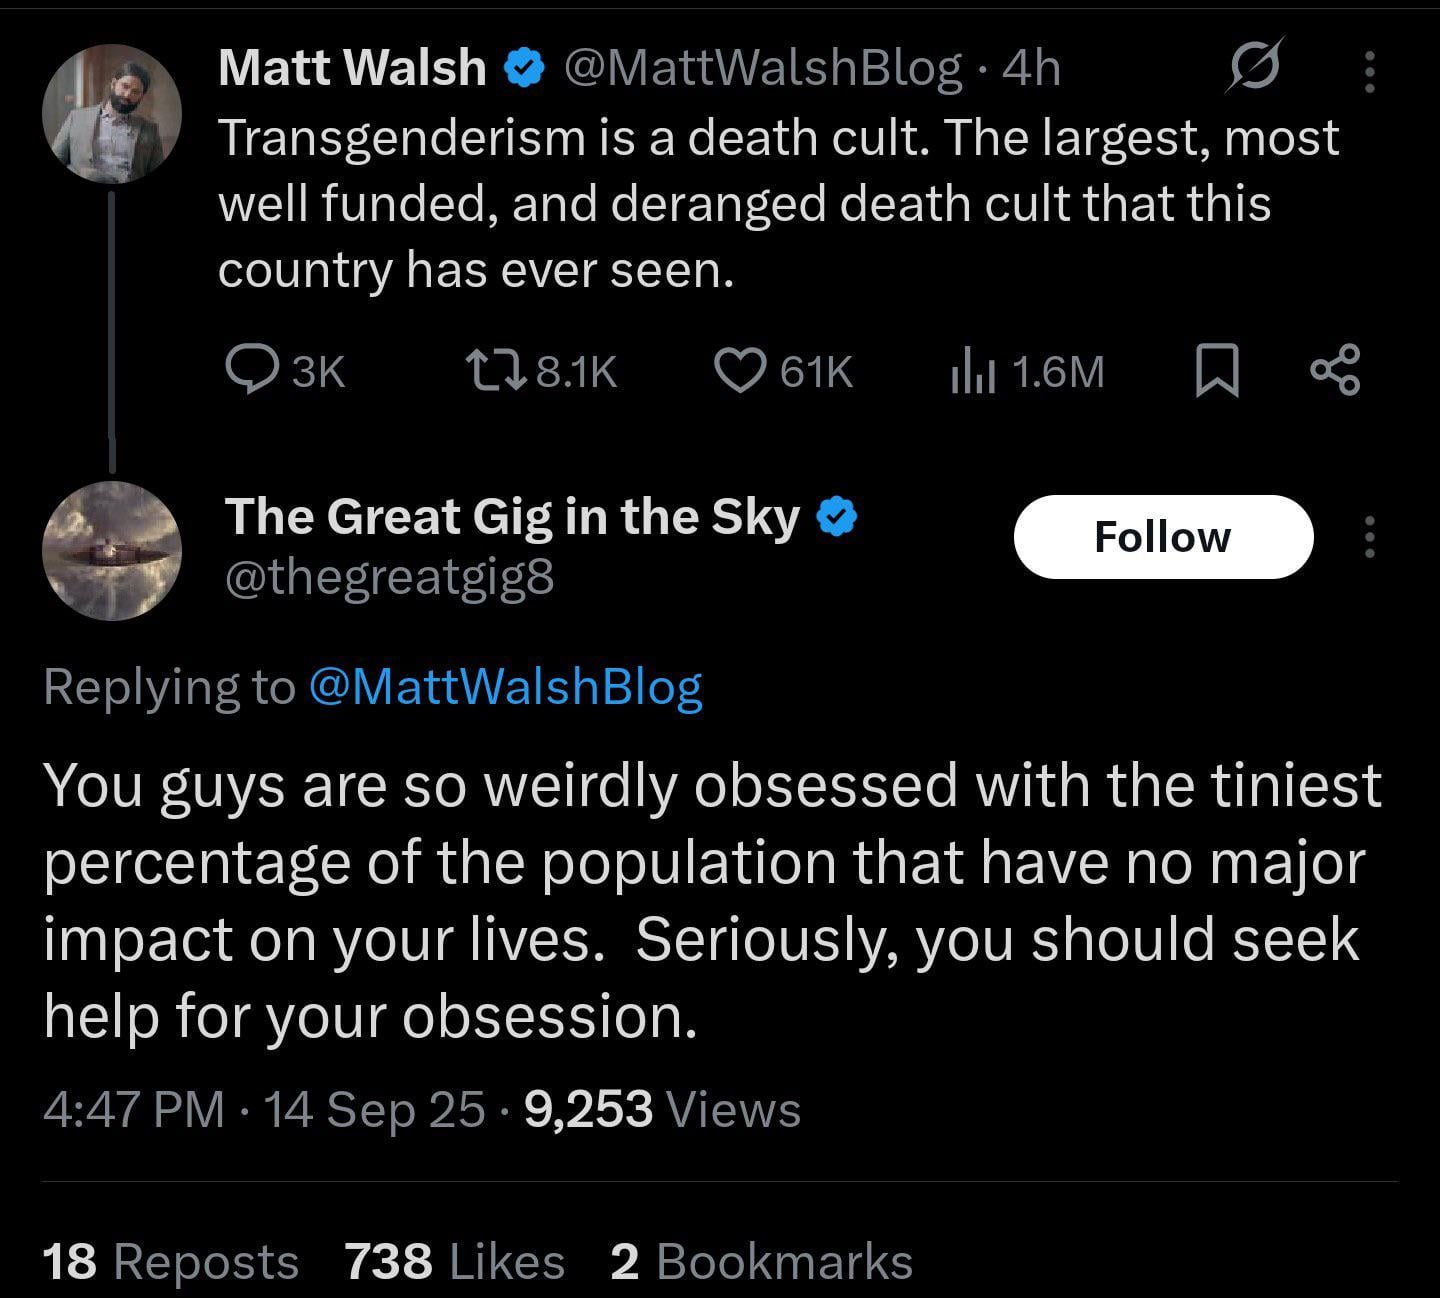Open more options menu beside Follow button

[x=1370, y=537]
